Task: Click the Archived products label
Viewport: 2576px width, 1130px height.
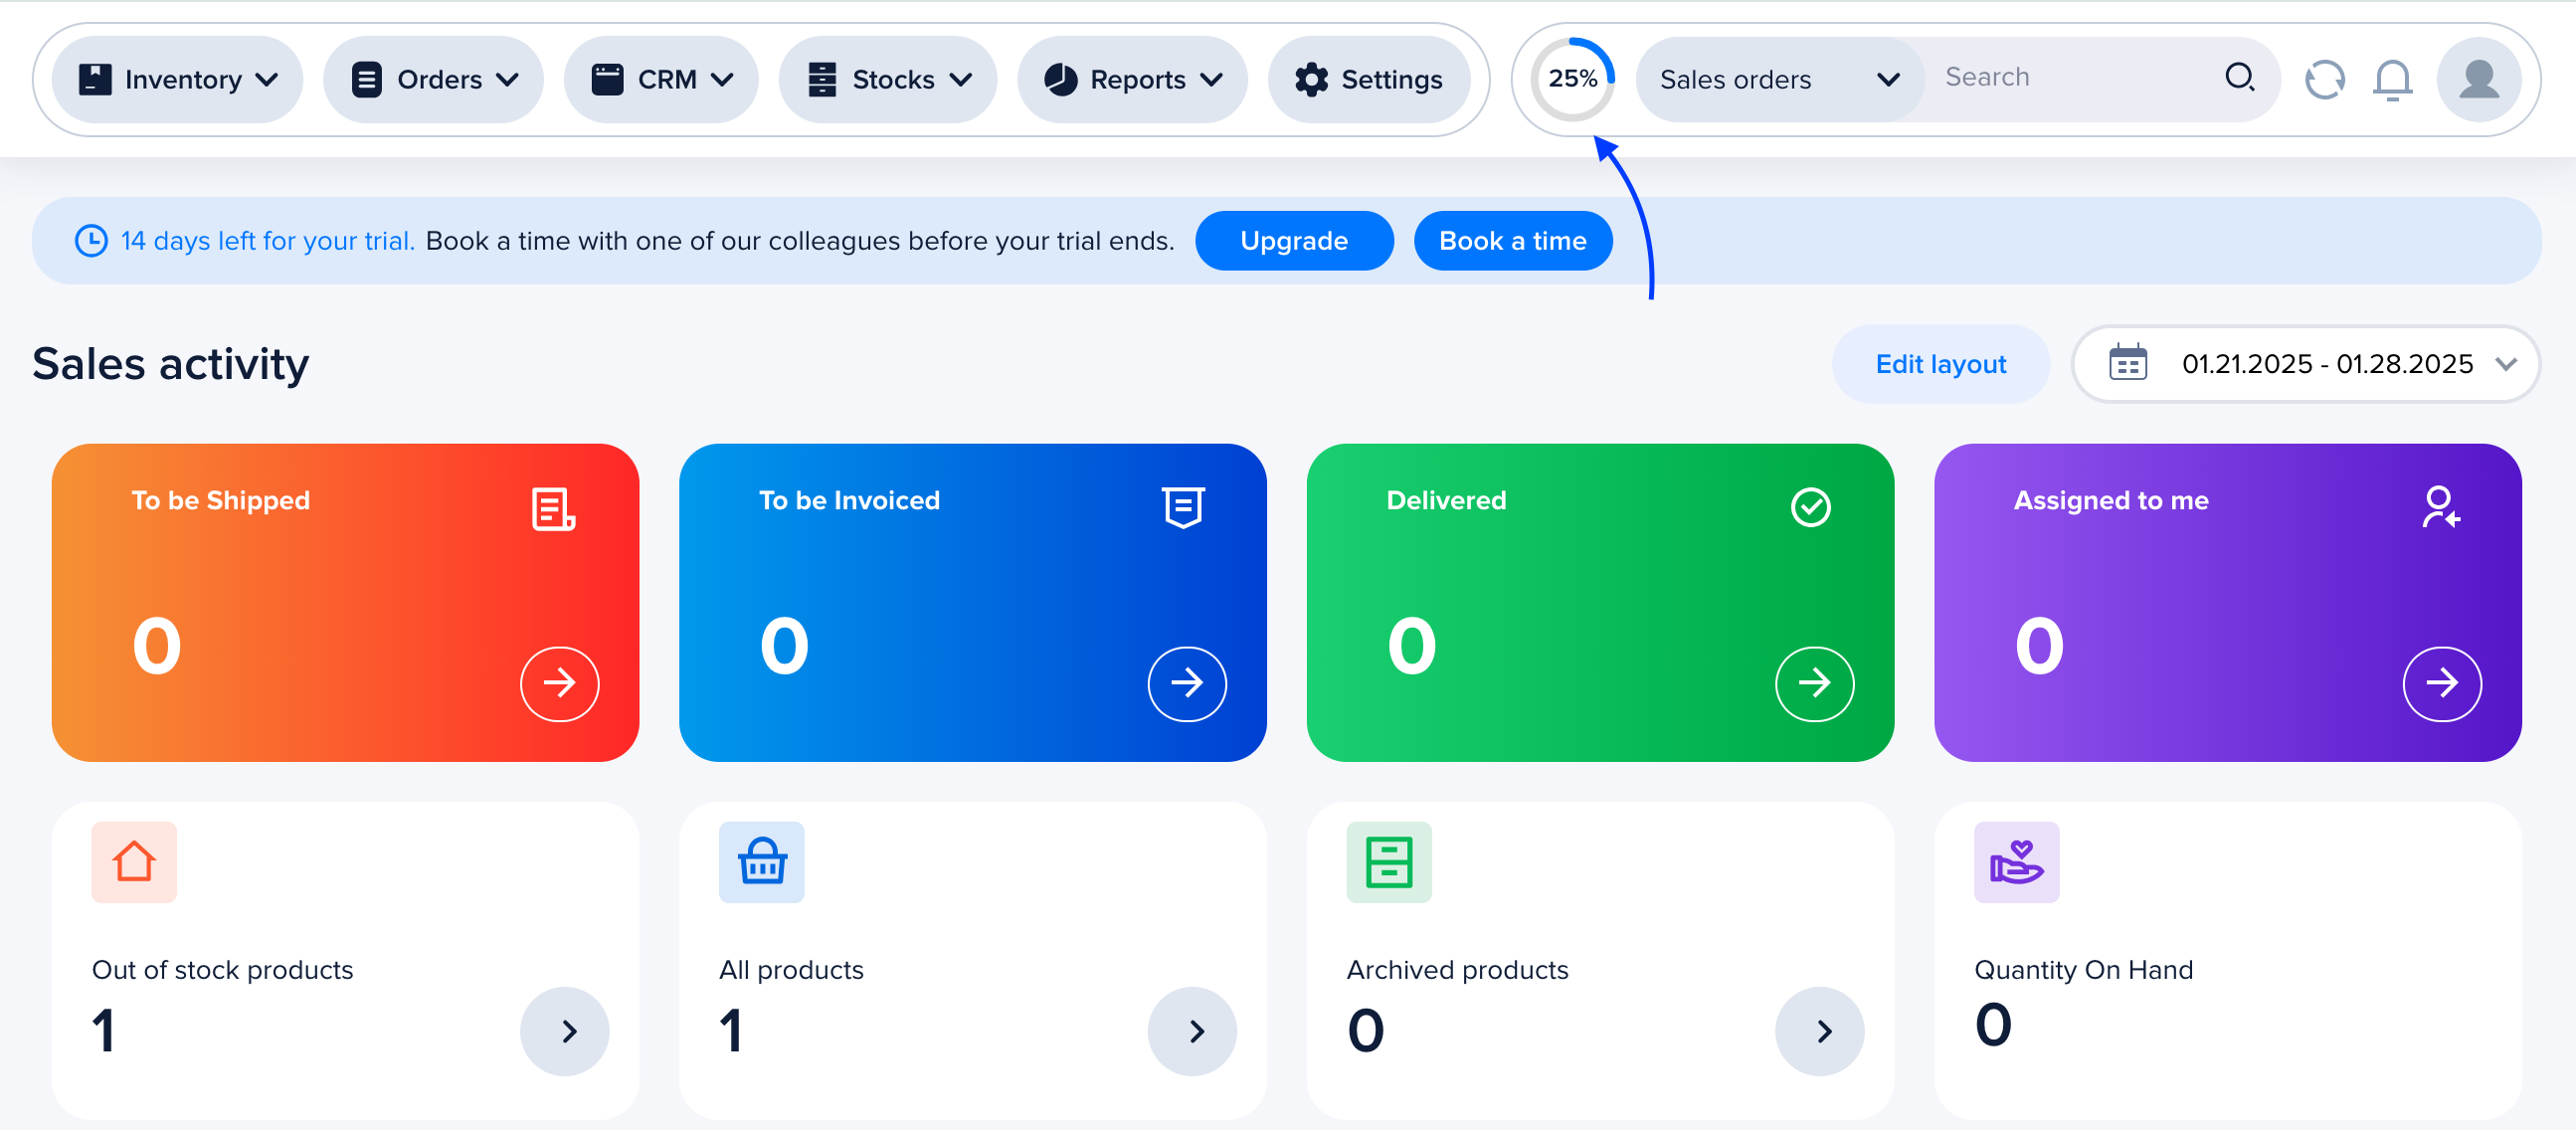Action: pyautogui.click(x=1457, y=970)
